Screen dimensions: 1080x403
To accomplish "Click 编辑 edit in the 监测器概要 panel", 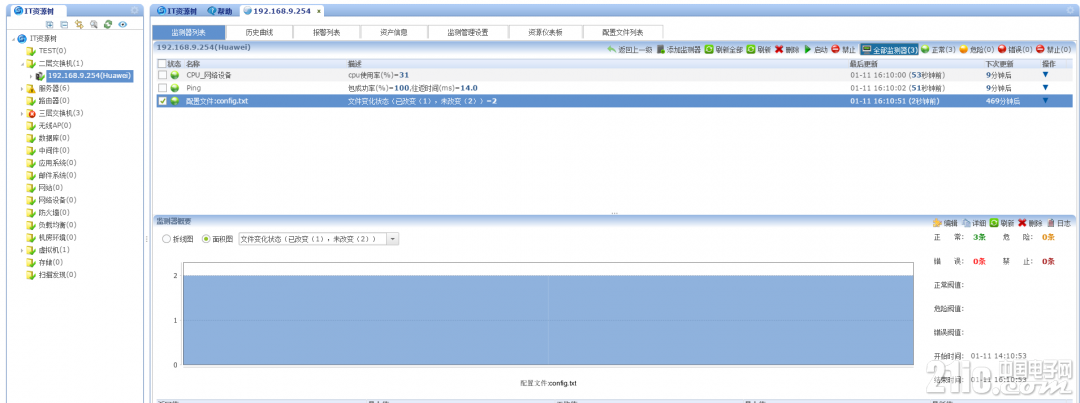I will 945,223.
